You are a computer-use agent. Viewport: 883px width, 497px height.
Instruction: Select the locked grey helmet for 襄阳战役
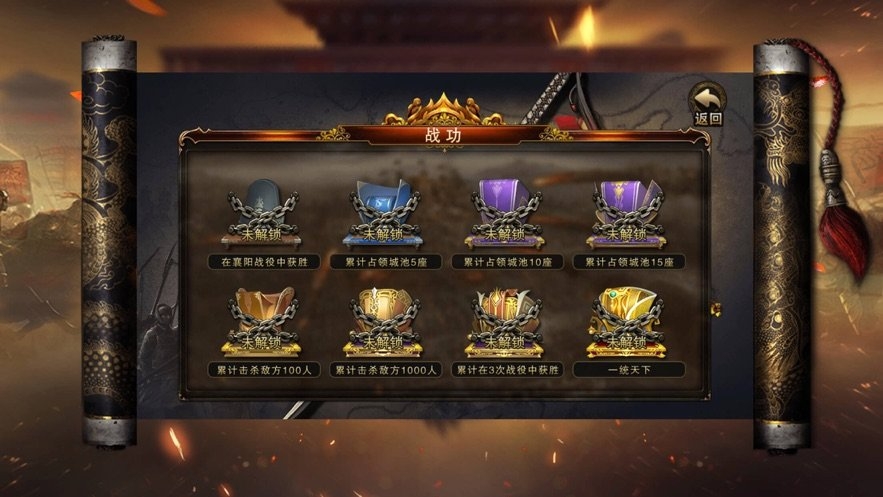tap(262, 213)
